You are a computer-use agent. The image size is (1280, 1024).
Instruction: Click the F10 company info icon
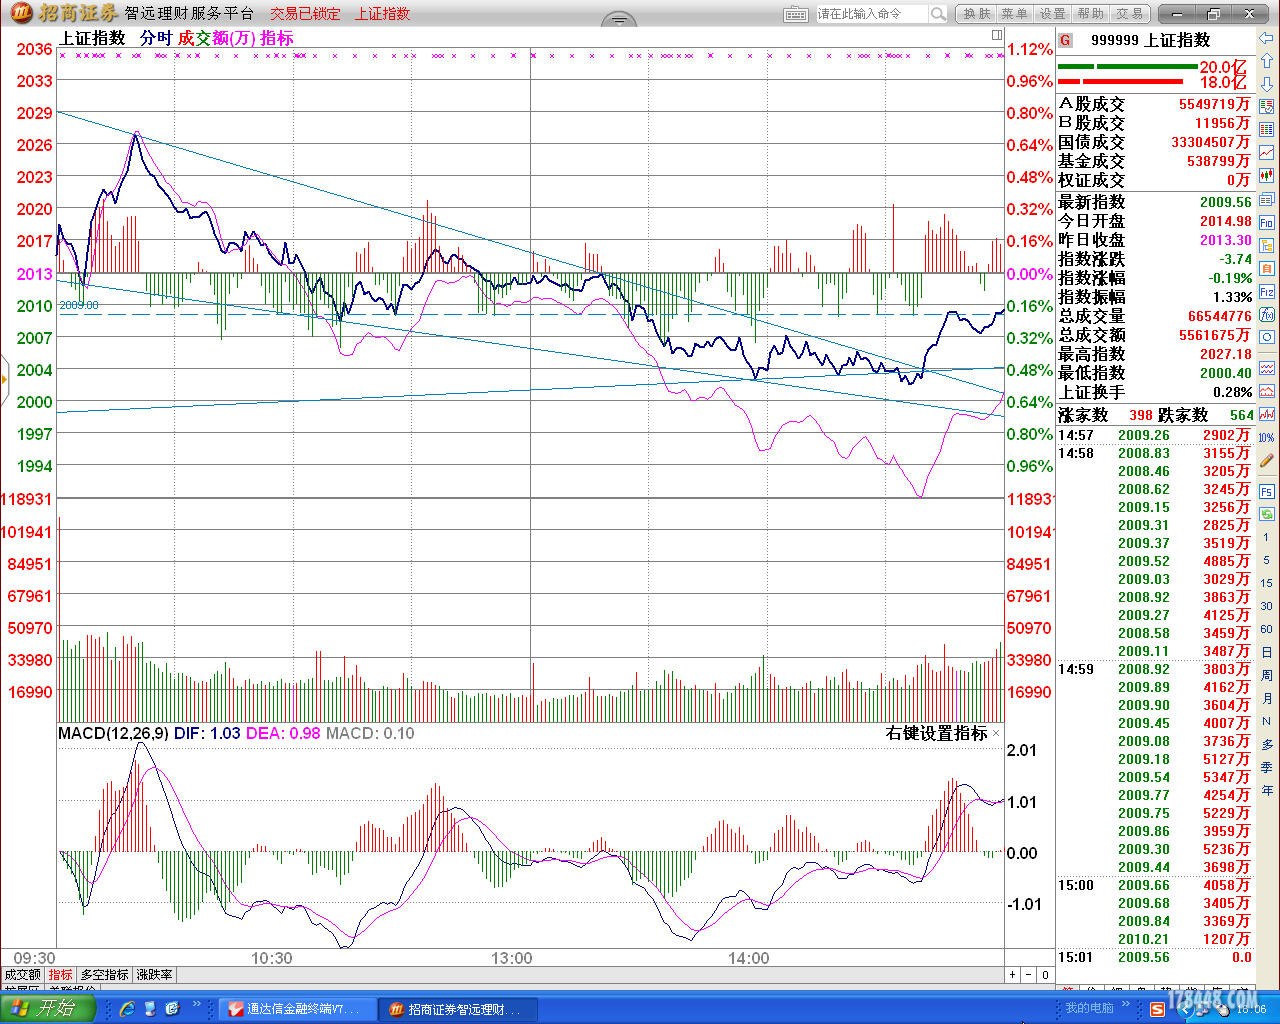(1267, 222)
